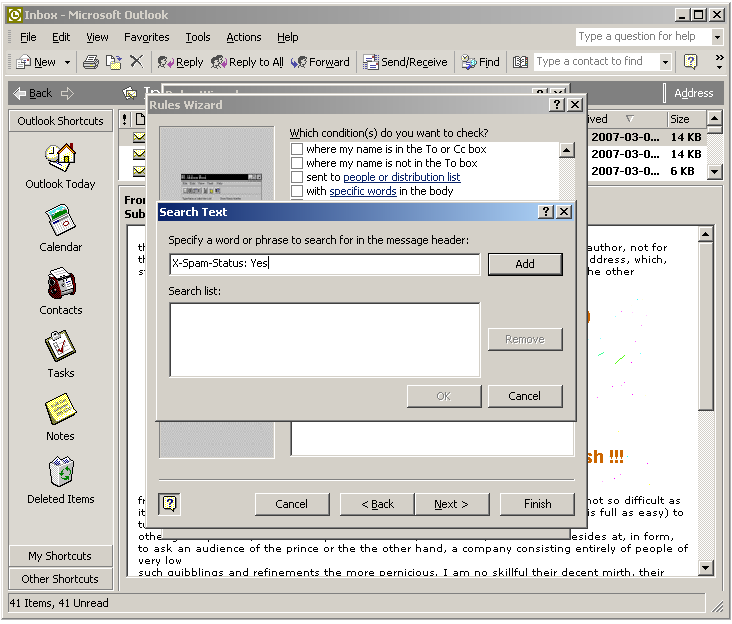
Task: Click the message header search phrase field
Action: tap(325, 264)
